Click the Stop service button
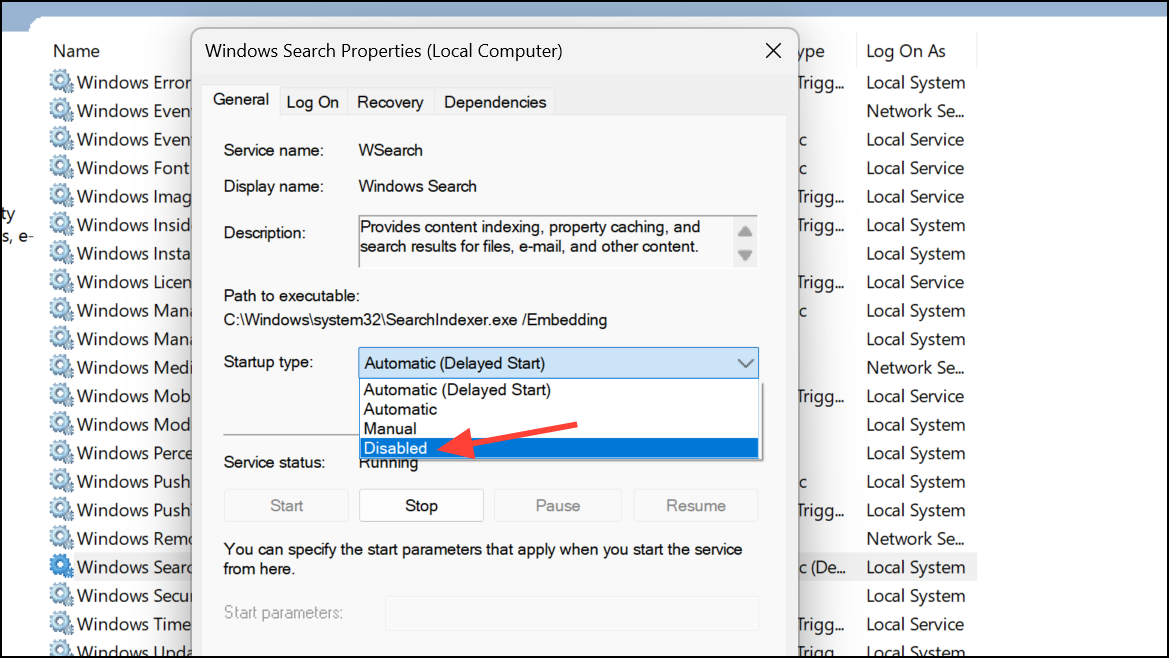This screenshot has height=658, width=1169. click(421, 505)
